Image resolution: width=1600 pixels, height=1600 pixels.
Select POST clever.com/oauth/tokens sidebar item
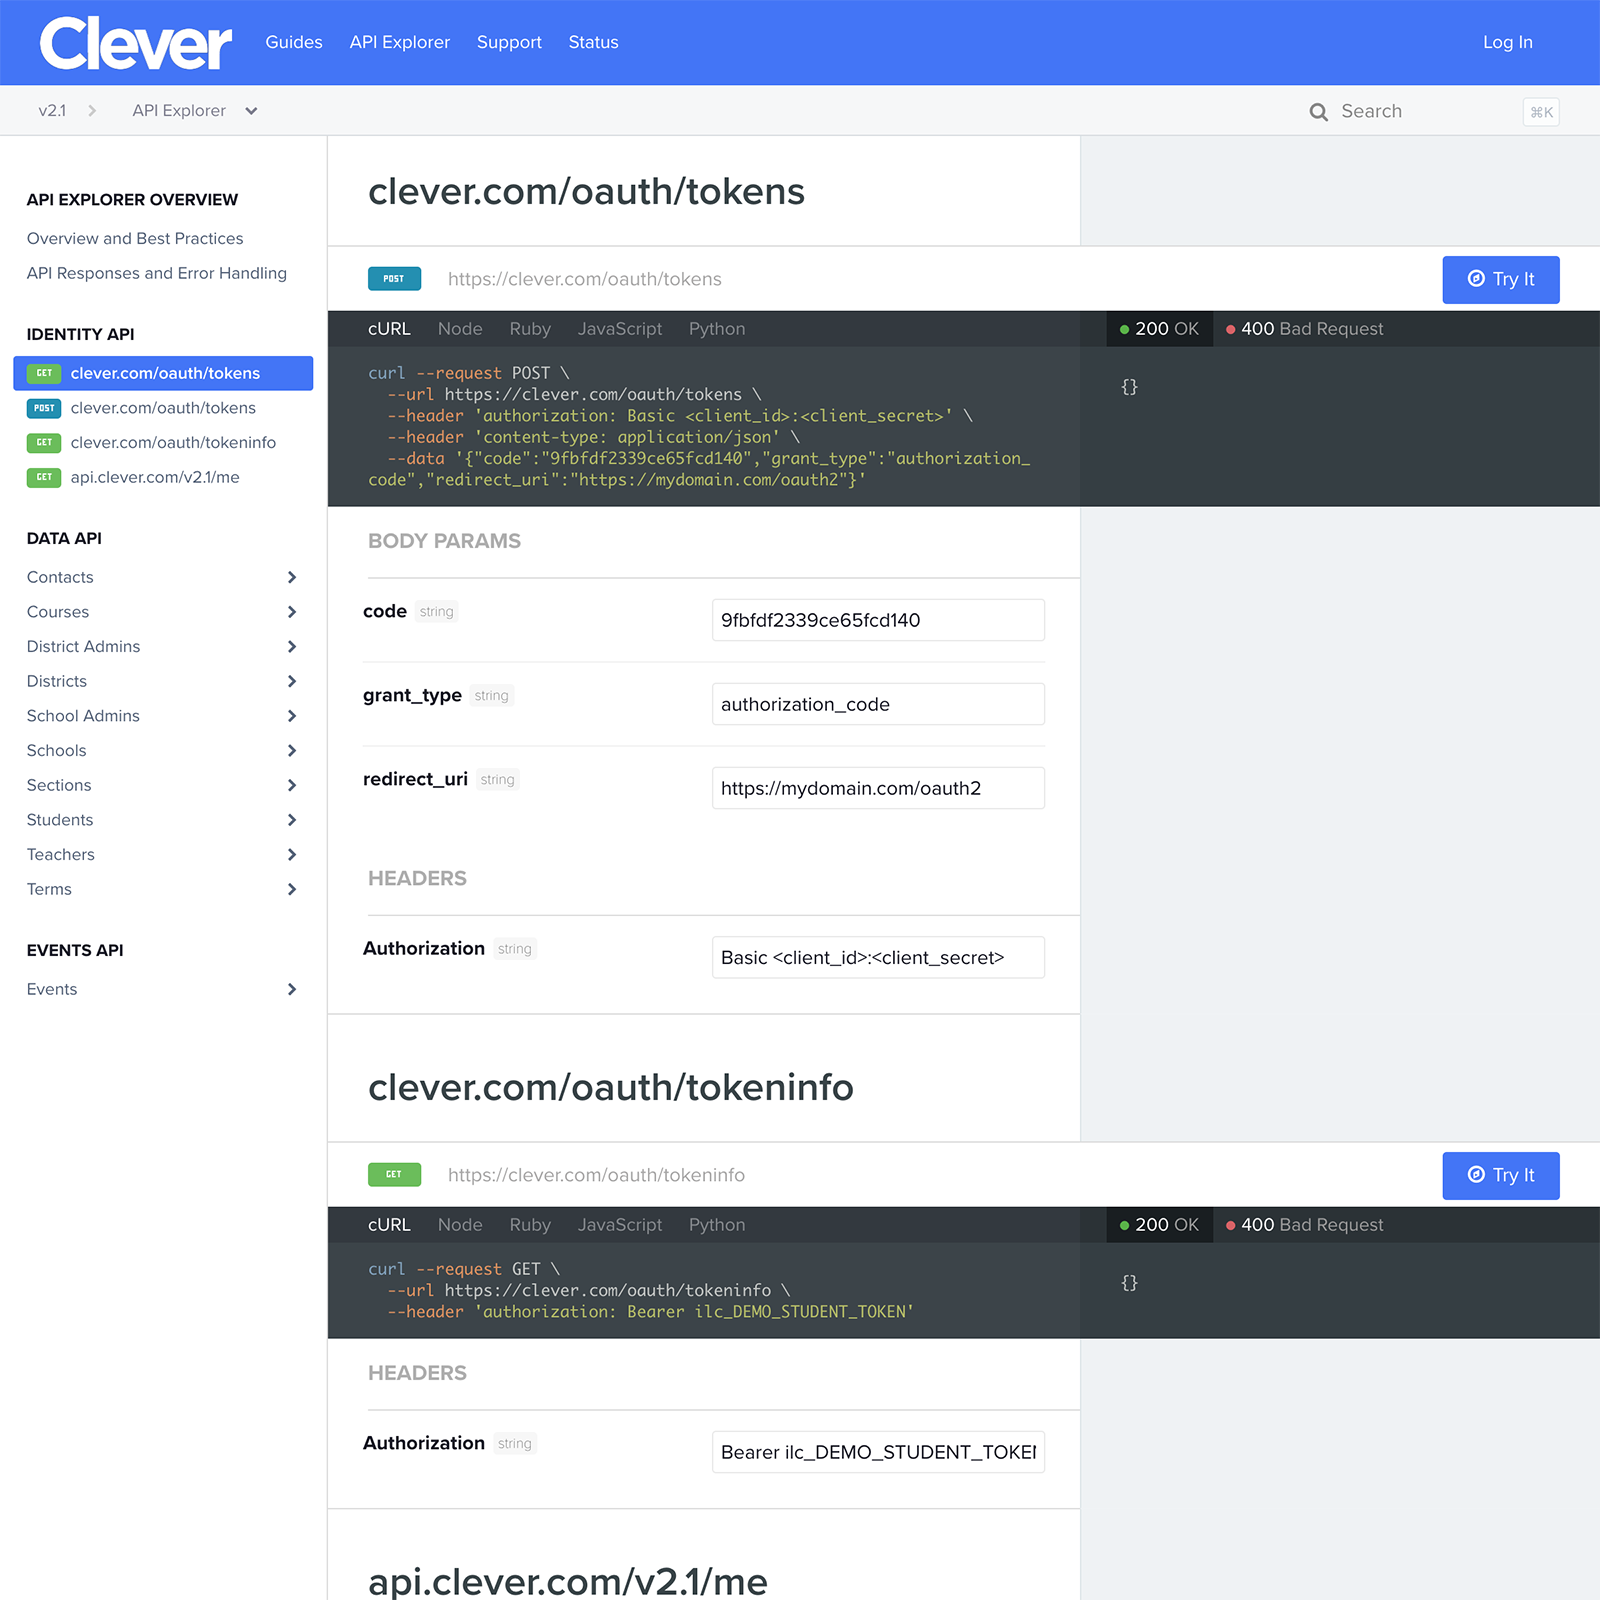pyautogui.click(x=163, y=408)
